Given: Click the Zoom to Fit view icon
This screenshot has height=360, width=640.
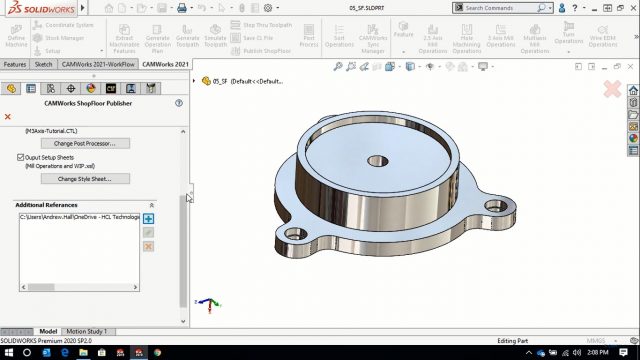Looking at the screenshot, I should pos(338,67).
